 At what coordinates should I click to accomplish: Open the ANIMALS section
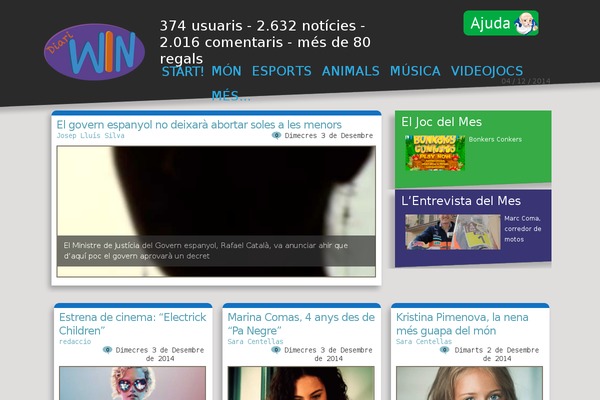pos(351,71)
